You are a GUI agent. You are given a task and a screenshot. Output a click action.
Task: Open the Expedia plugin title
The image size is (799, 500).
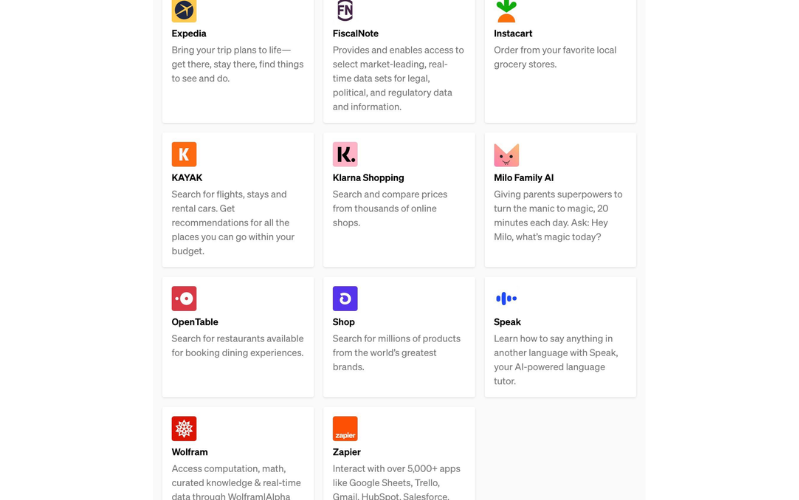pos(189,34)
